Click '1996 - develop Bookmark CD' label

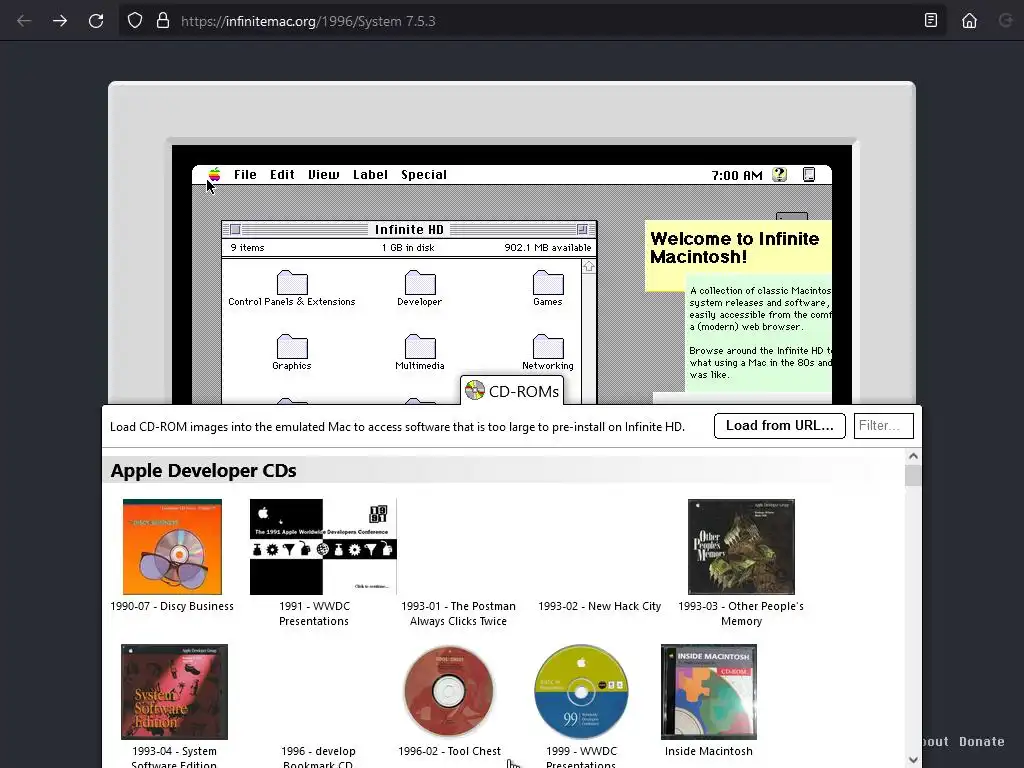pyautogui.click(x=318, y=757)
